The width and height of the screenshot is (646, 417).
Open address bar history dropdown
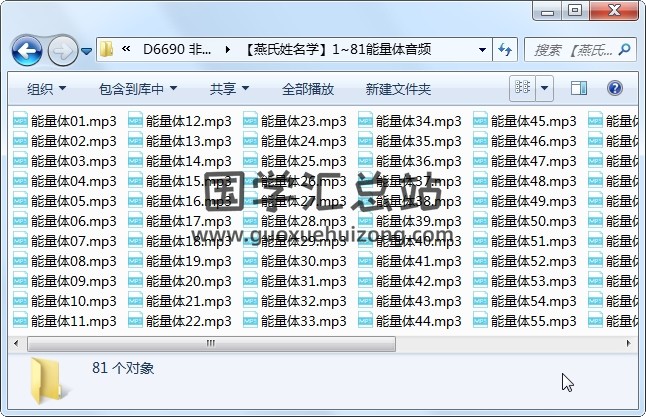click(x=482, y=50)
